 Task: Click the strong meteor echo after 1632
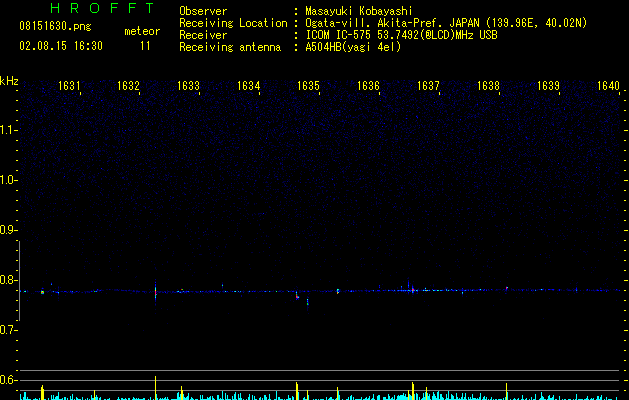(155, 292)
